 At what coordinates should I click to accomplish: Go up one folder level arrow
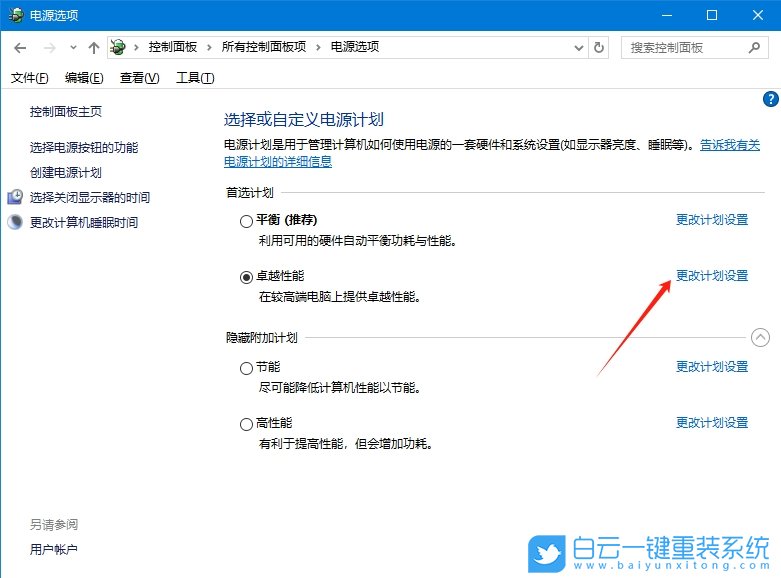point(94,48)
